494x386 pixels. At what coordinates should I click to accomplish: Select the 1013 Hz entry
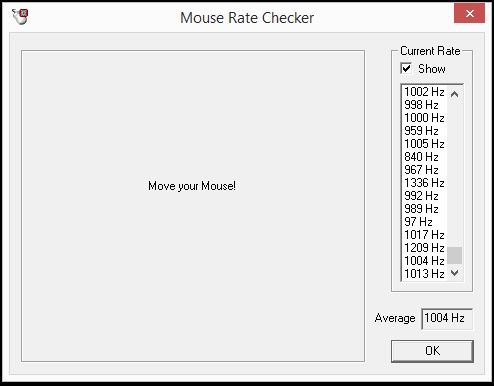pyautogui.click(x=424, y=274)
